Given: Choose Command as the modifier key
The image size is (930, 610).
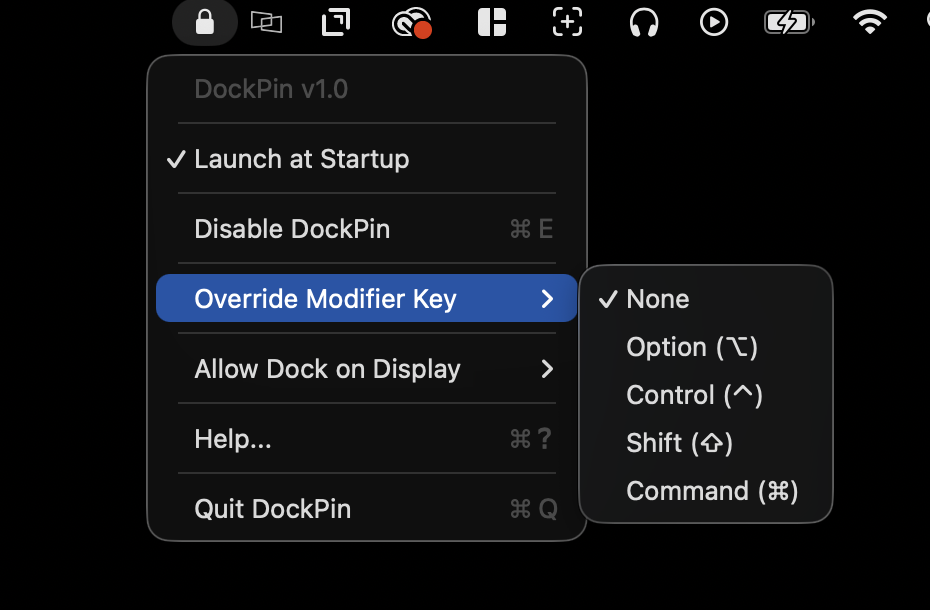Looking at the screenshot, I should (x=712, y=490).
